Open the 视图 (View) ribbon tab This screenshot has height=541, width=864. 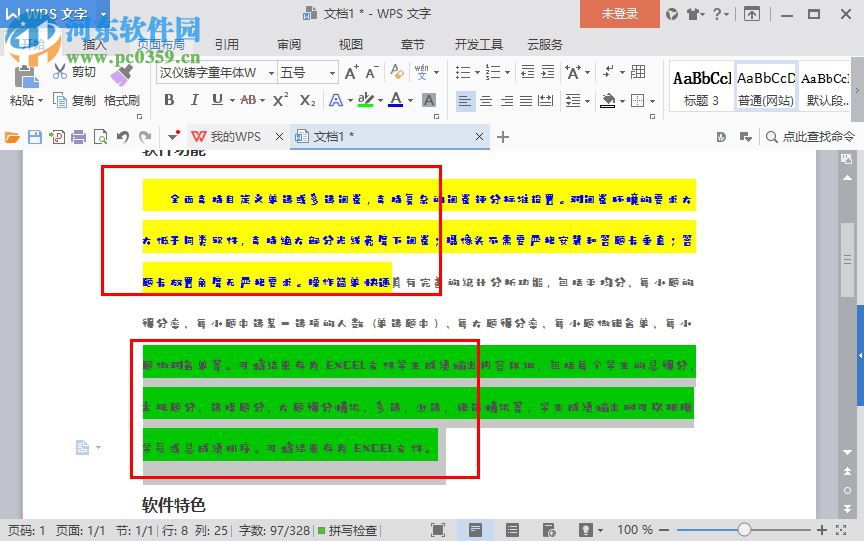350,44
